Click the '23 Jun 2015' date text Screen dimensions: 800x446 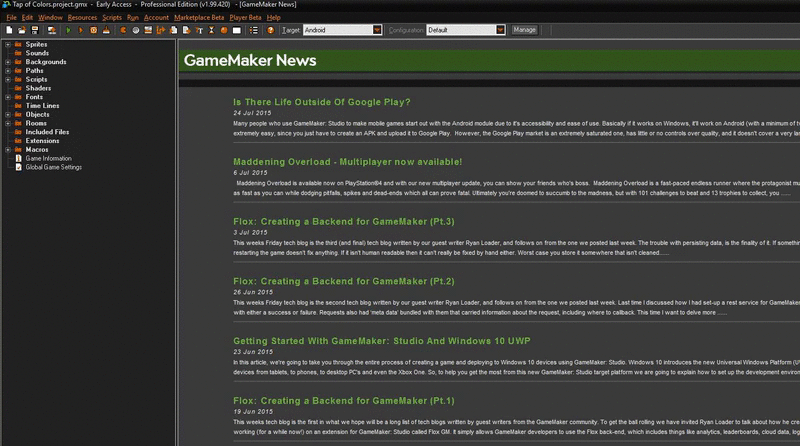point(253,352)
